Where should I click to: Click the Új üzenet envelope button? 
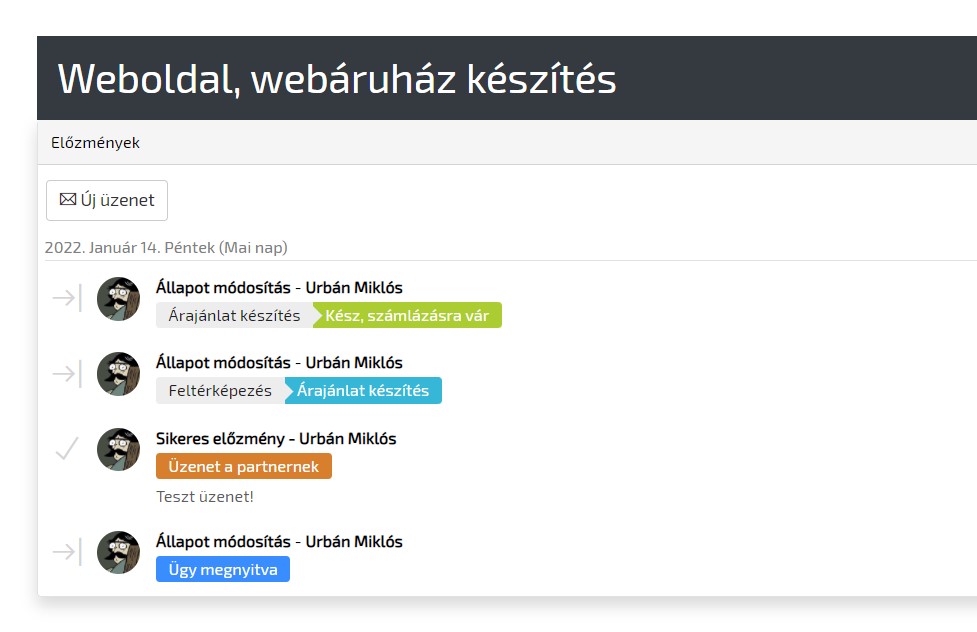click(x=107, y=200)
